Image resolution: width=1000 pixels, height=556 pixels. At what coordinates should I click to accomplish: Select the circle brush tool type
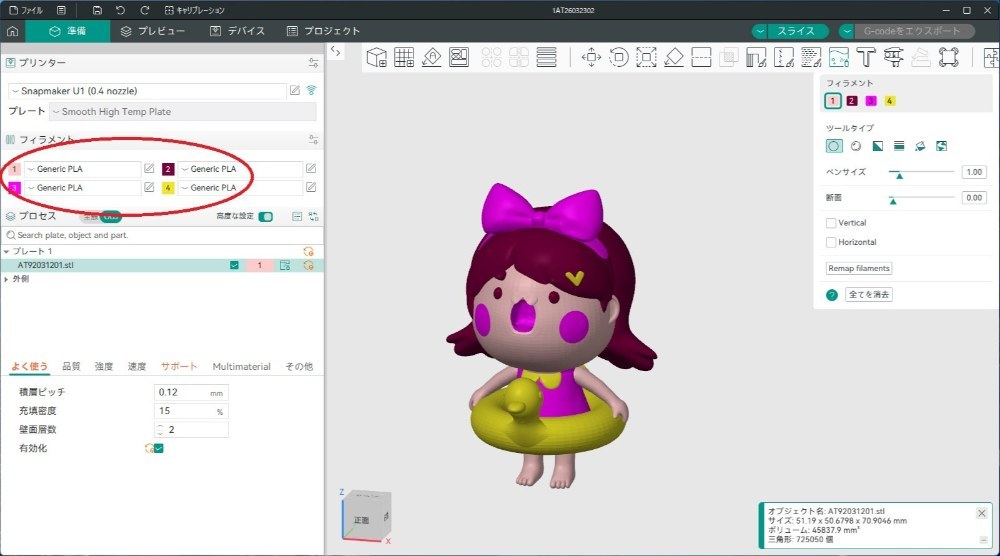tap(834, 146)
